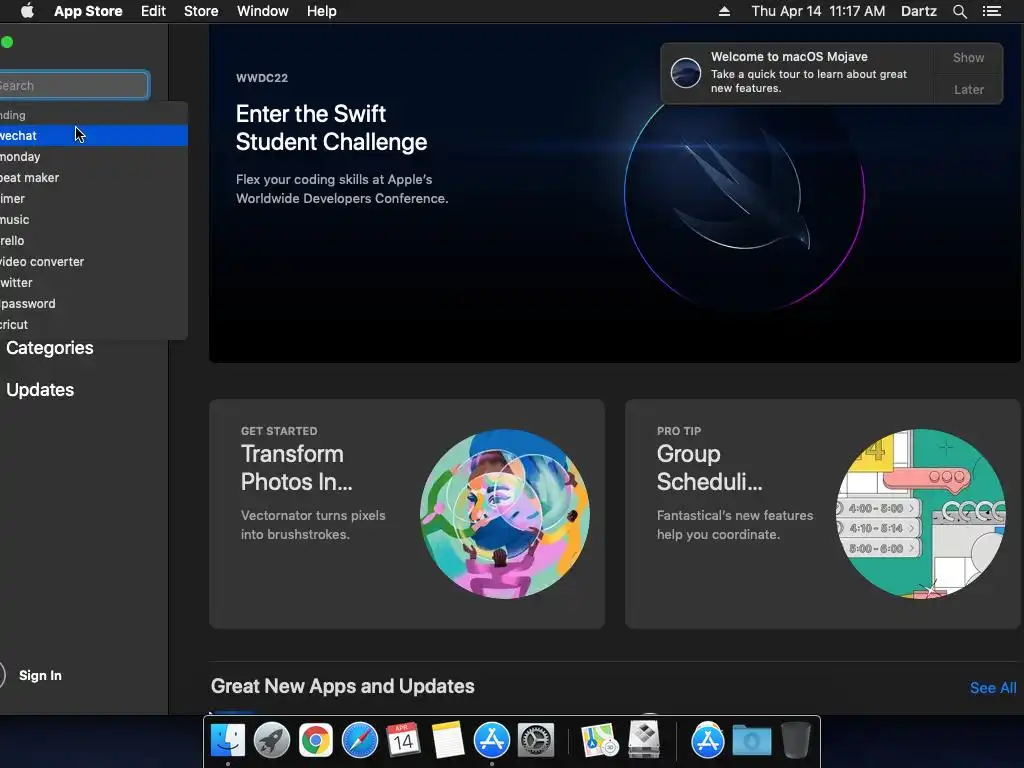Open the Transform Photos Get Started card
1024x768 pixels.
click(407, 514)
